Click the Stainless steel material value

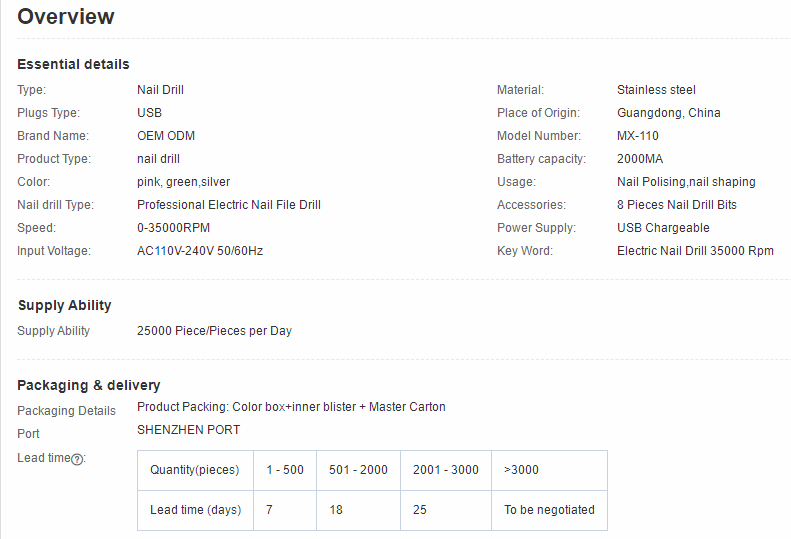tap(656, 90)
